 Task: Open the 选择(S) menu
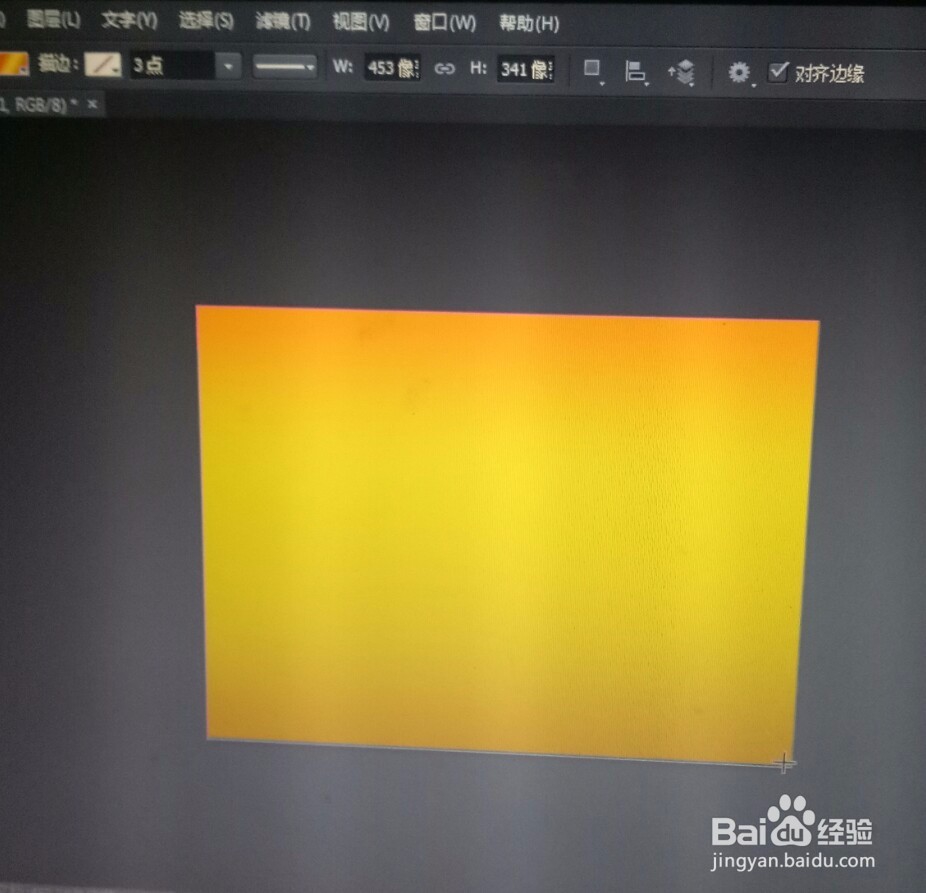[206, 21]
